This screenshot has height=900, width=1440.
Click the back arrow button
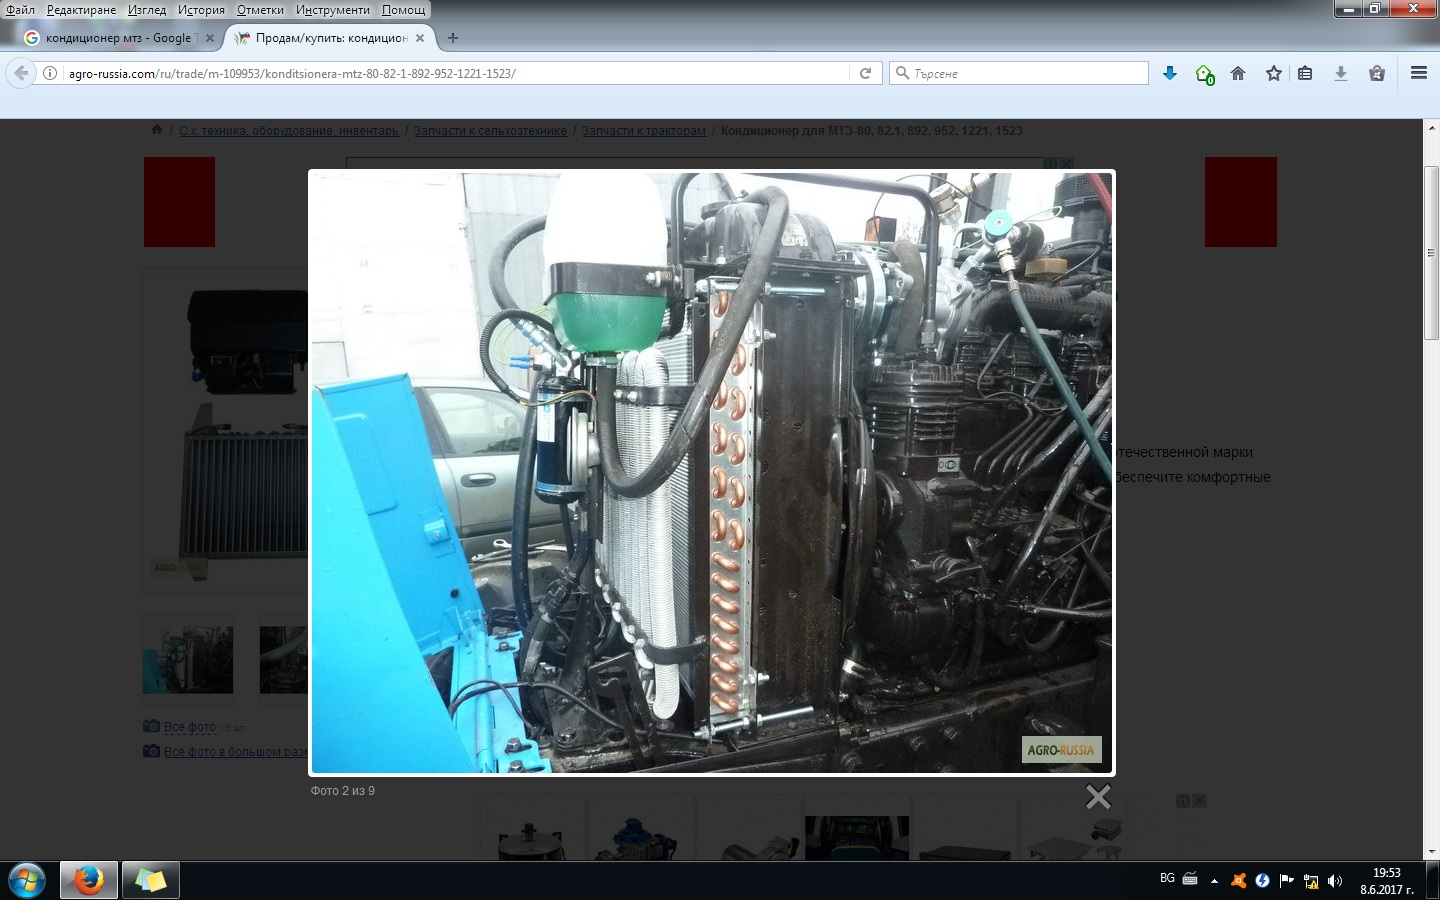pos(21,73)
